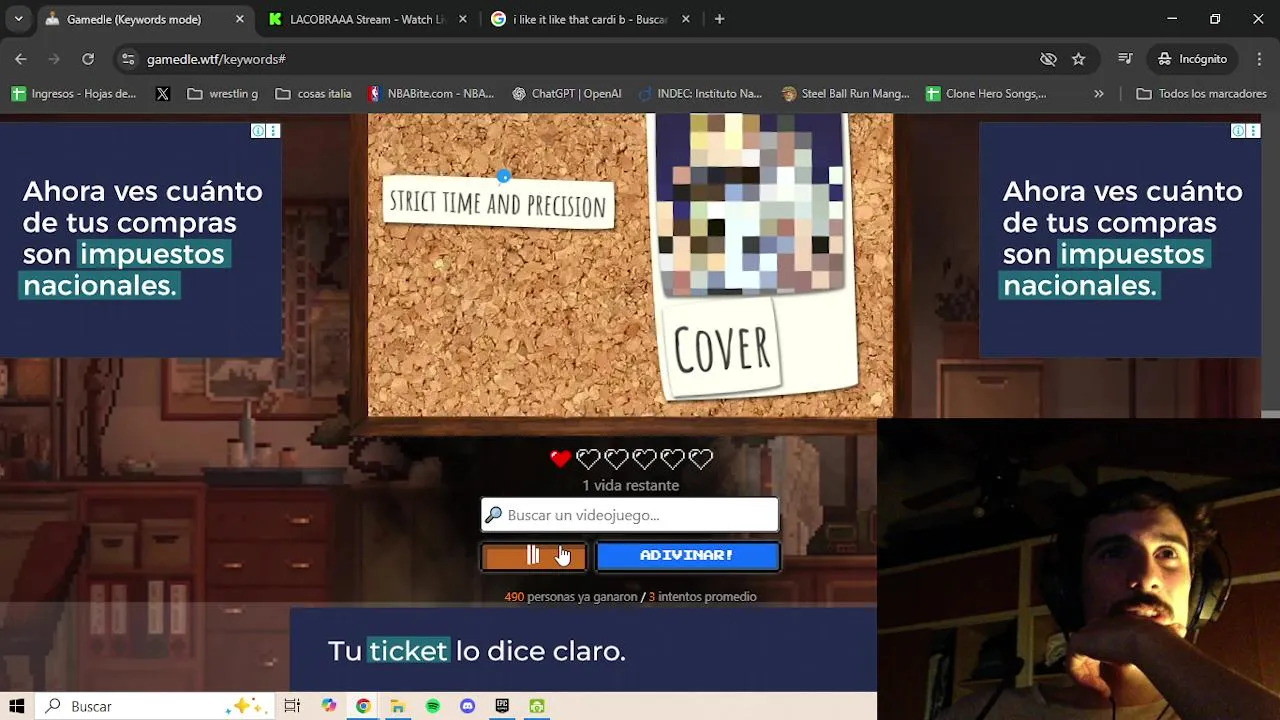This screenshot has height=720, width=1280.
Task: Click the red remaining life heart
Action: click(x=560, y=459)
